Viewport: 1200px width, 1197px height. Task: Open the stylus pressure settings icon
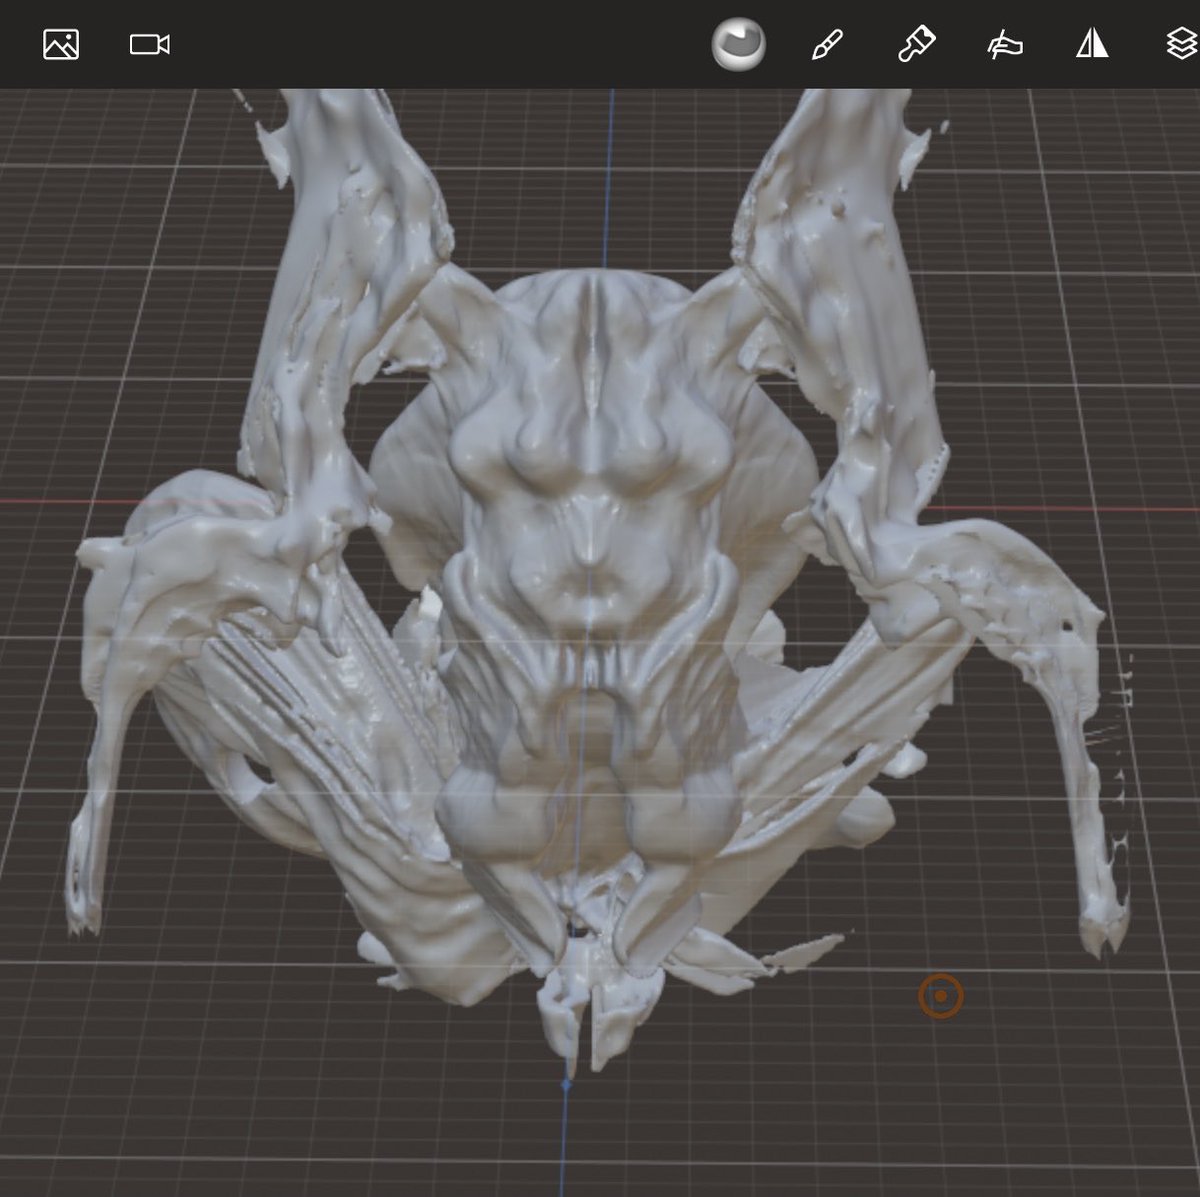click(x=1004, y=45)
